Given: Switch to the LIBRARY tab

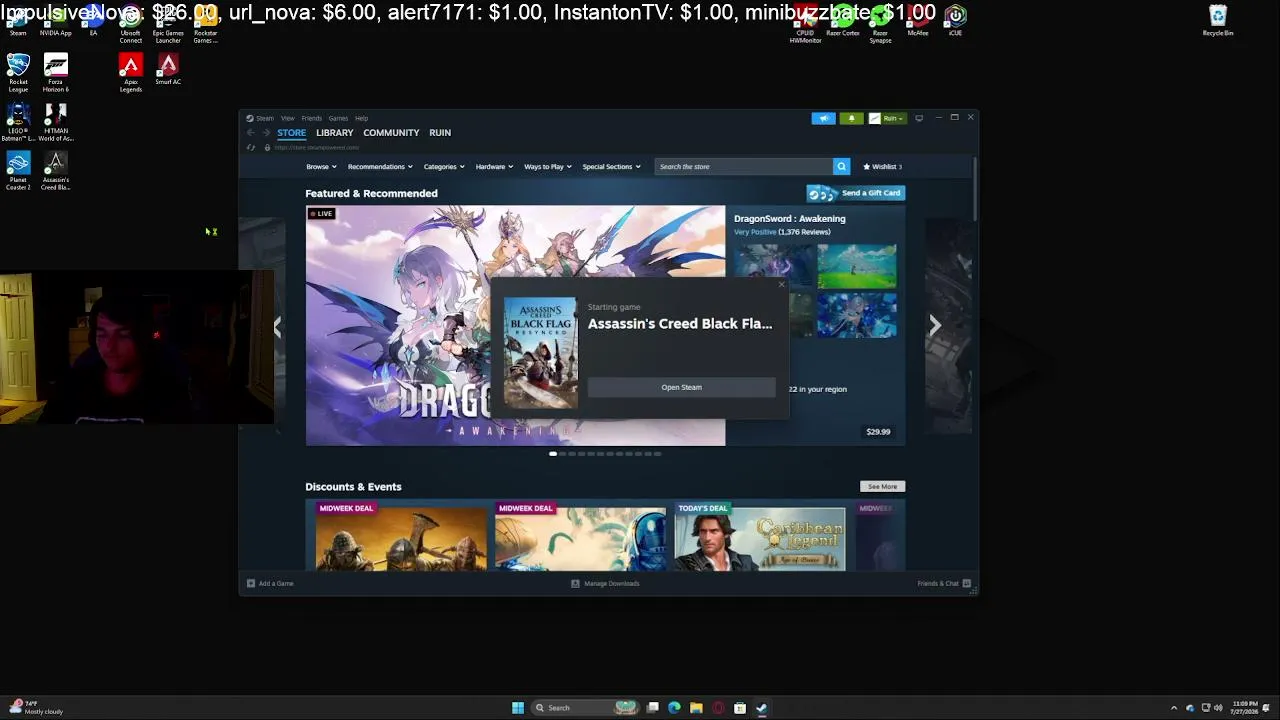Looking at the screenshot, I should (335, 133).
